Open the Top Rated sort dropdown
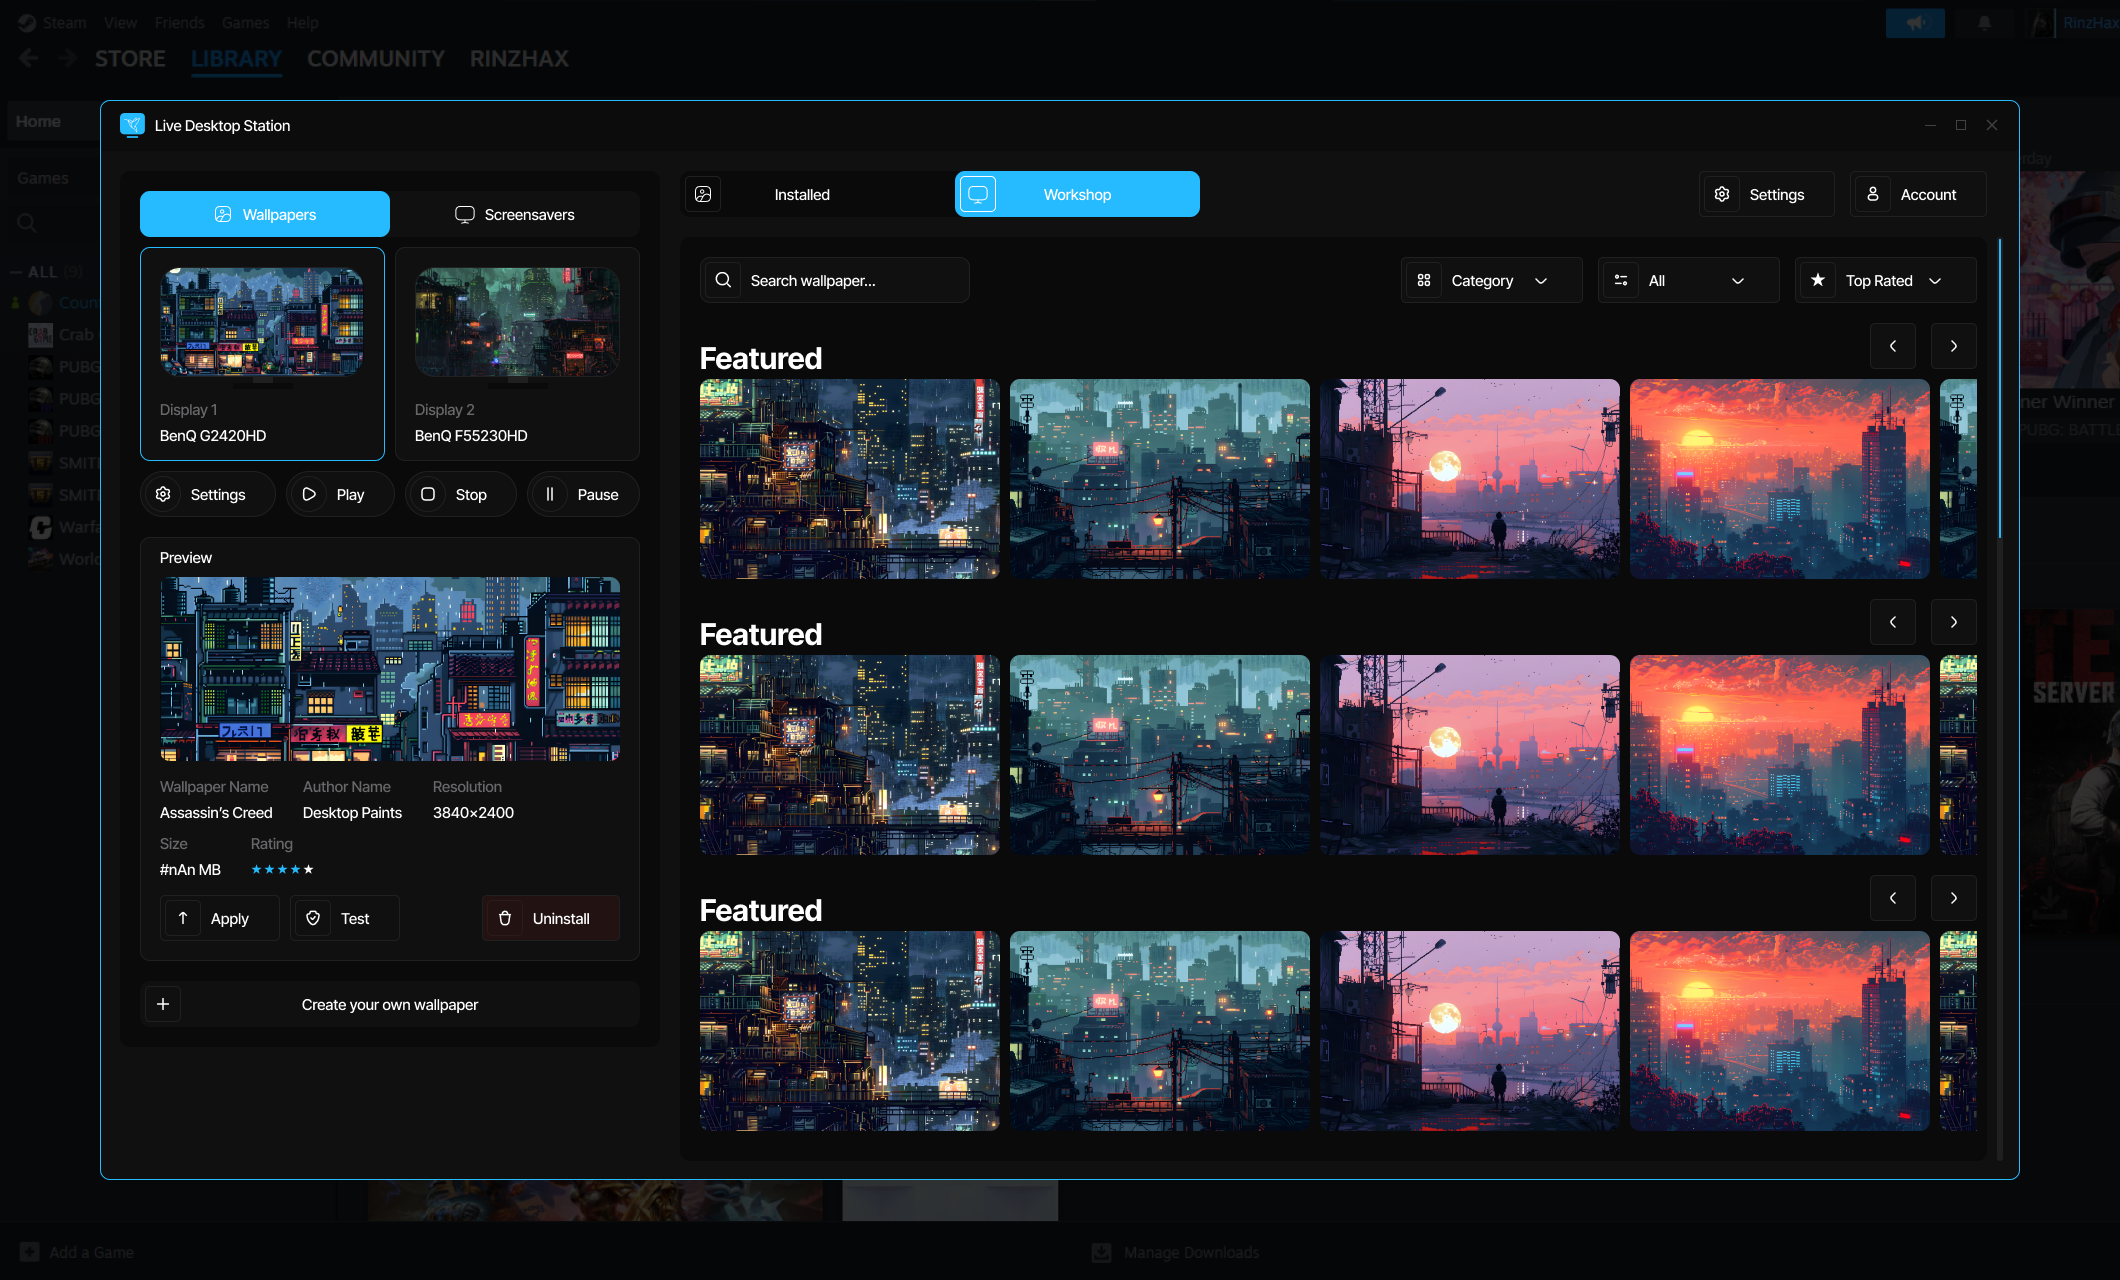Screen dimensions: 2120x1280 [1886, 280]
